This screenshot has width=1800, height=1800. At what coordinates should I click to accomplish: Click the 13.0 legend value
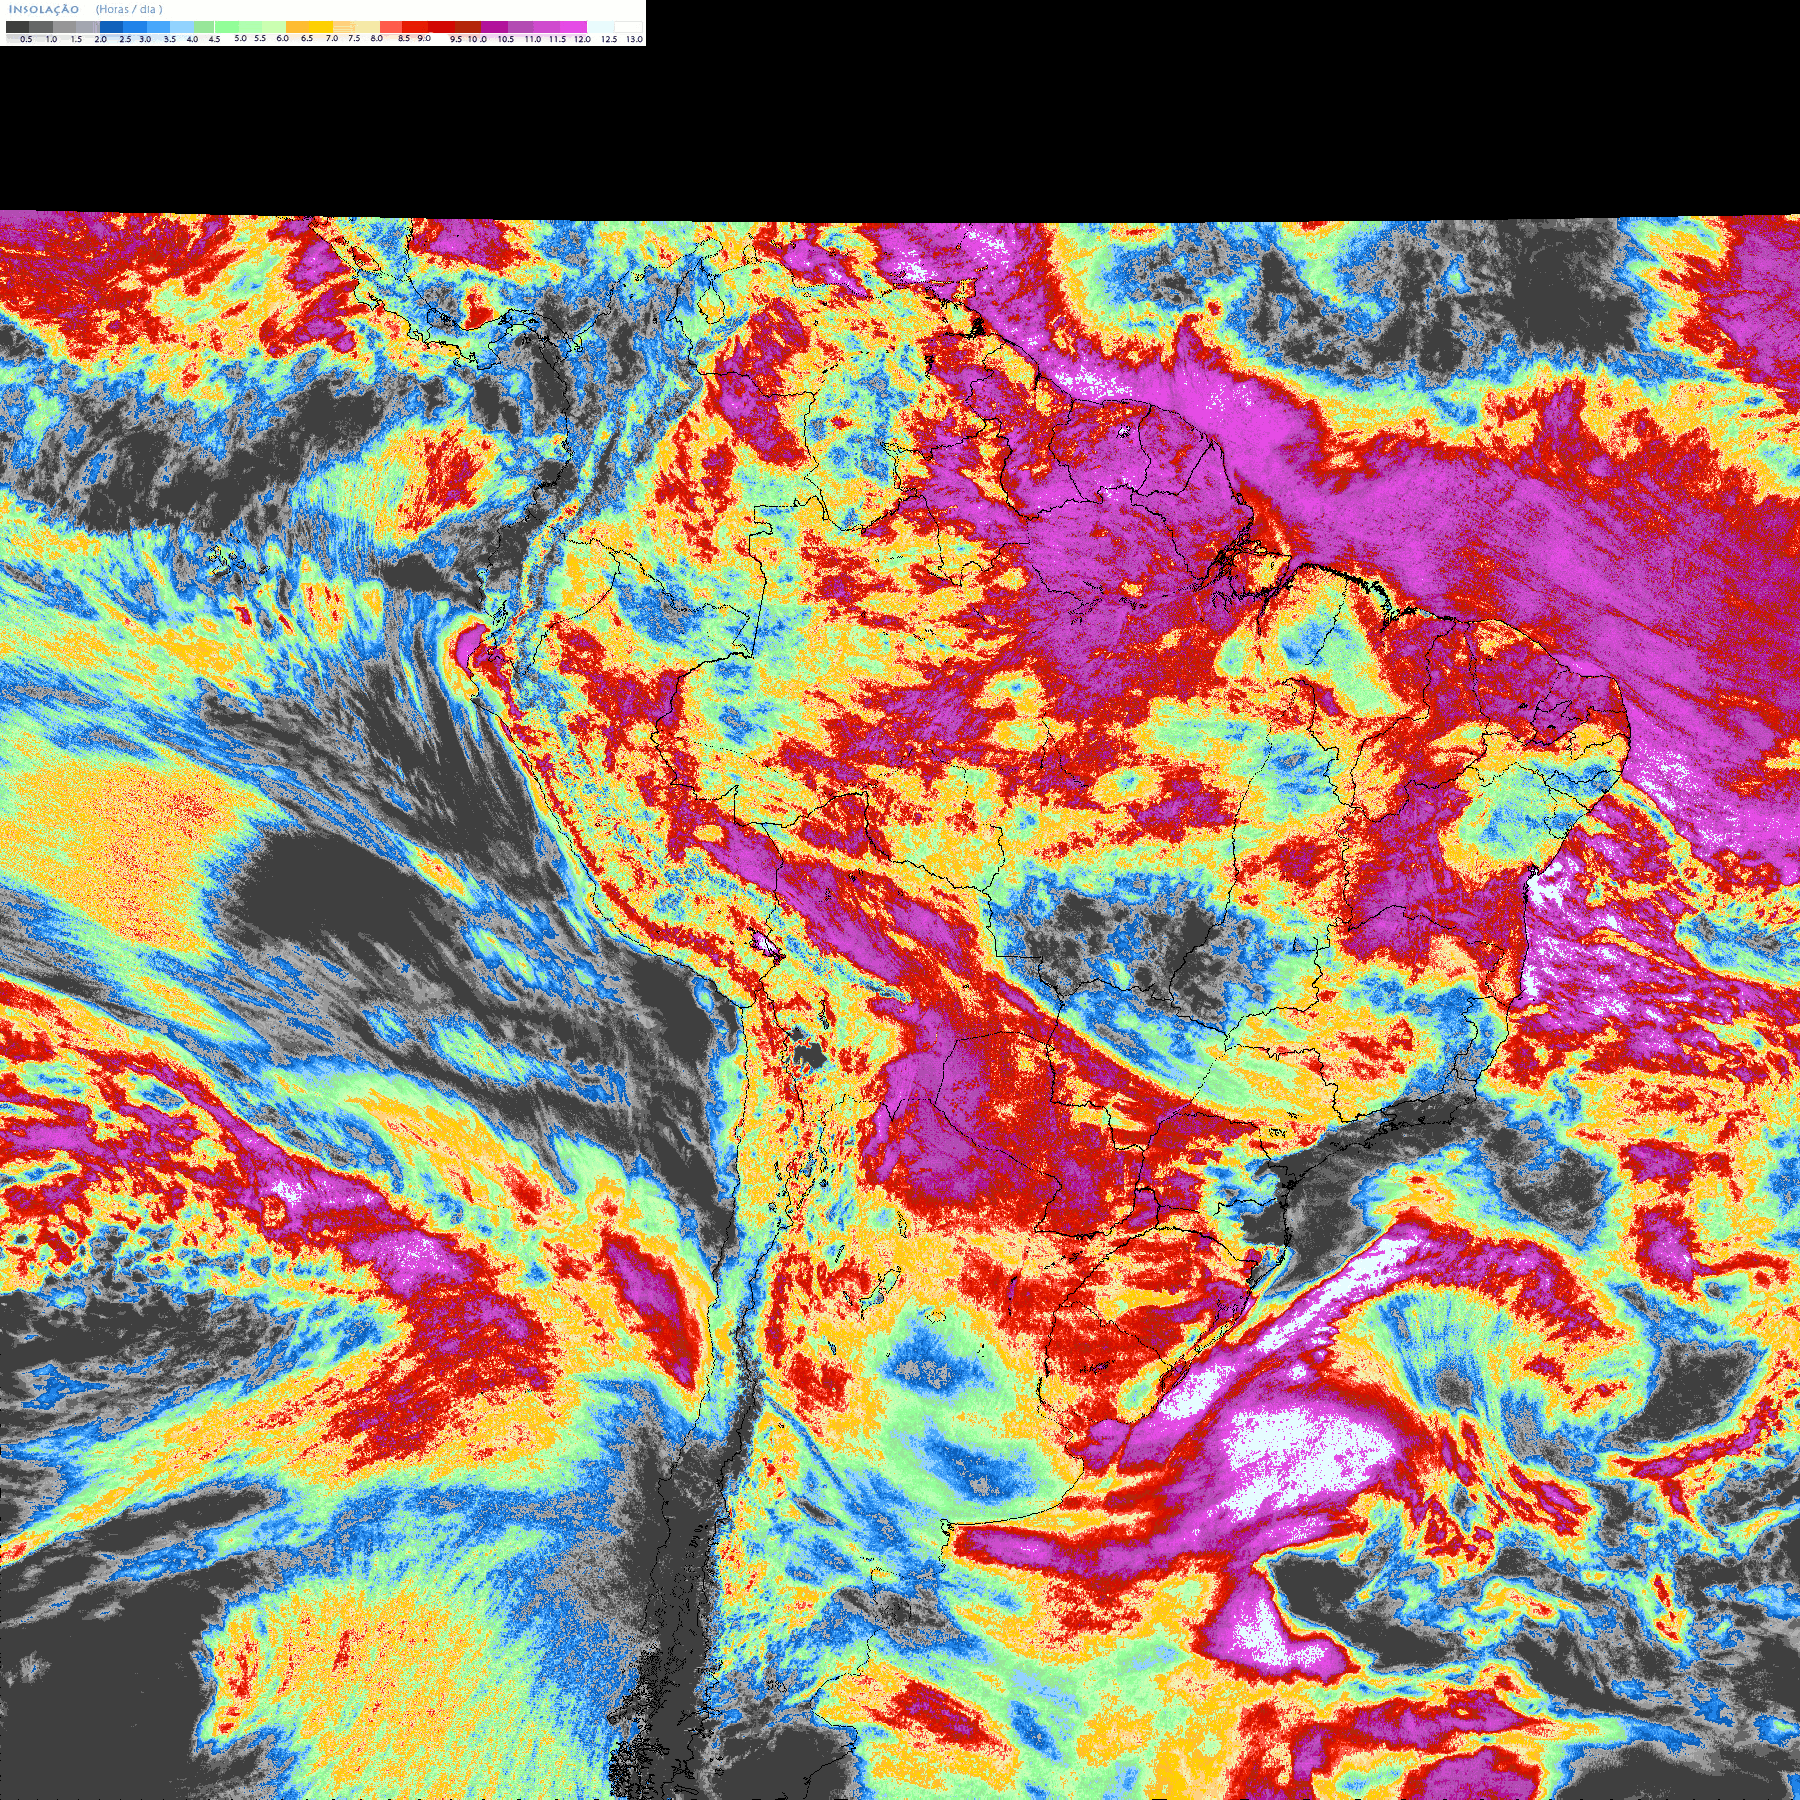click(x=635, y=39)
